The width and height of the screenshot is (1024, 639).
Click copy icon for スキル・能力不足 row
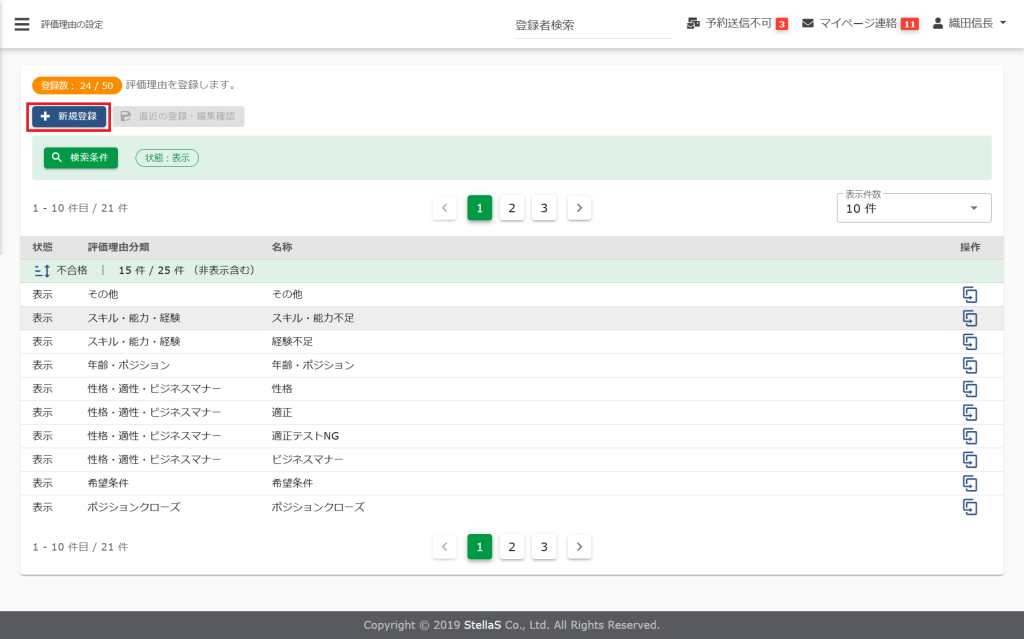(969, 318)
